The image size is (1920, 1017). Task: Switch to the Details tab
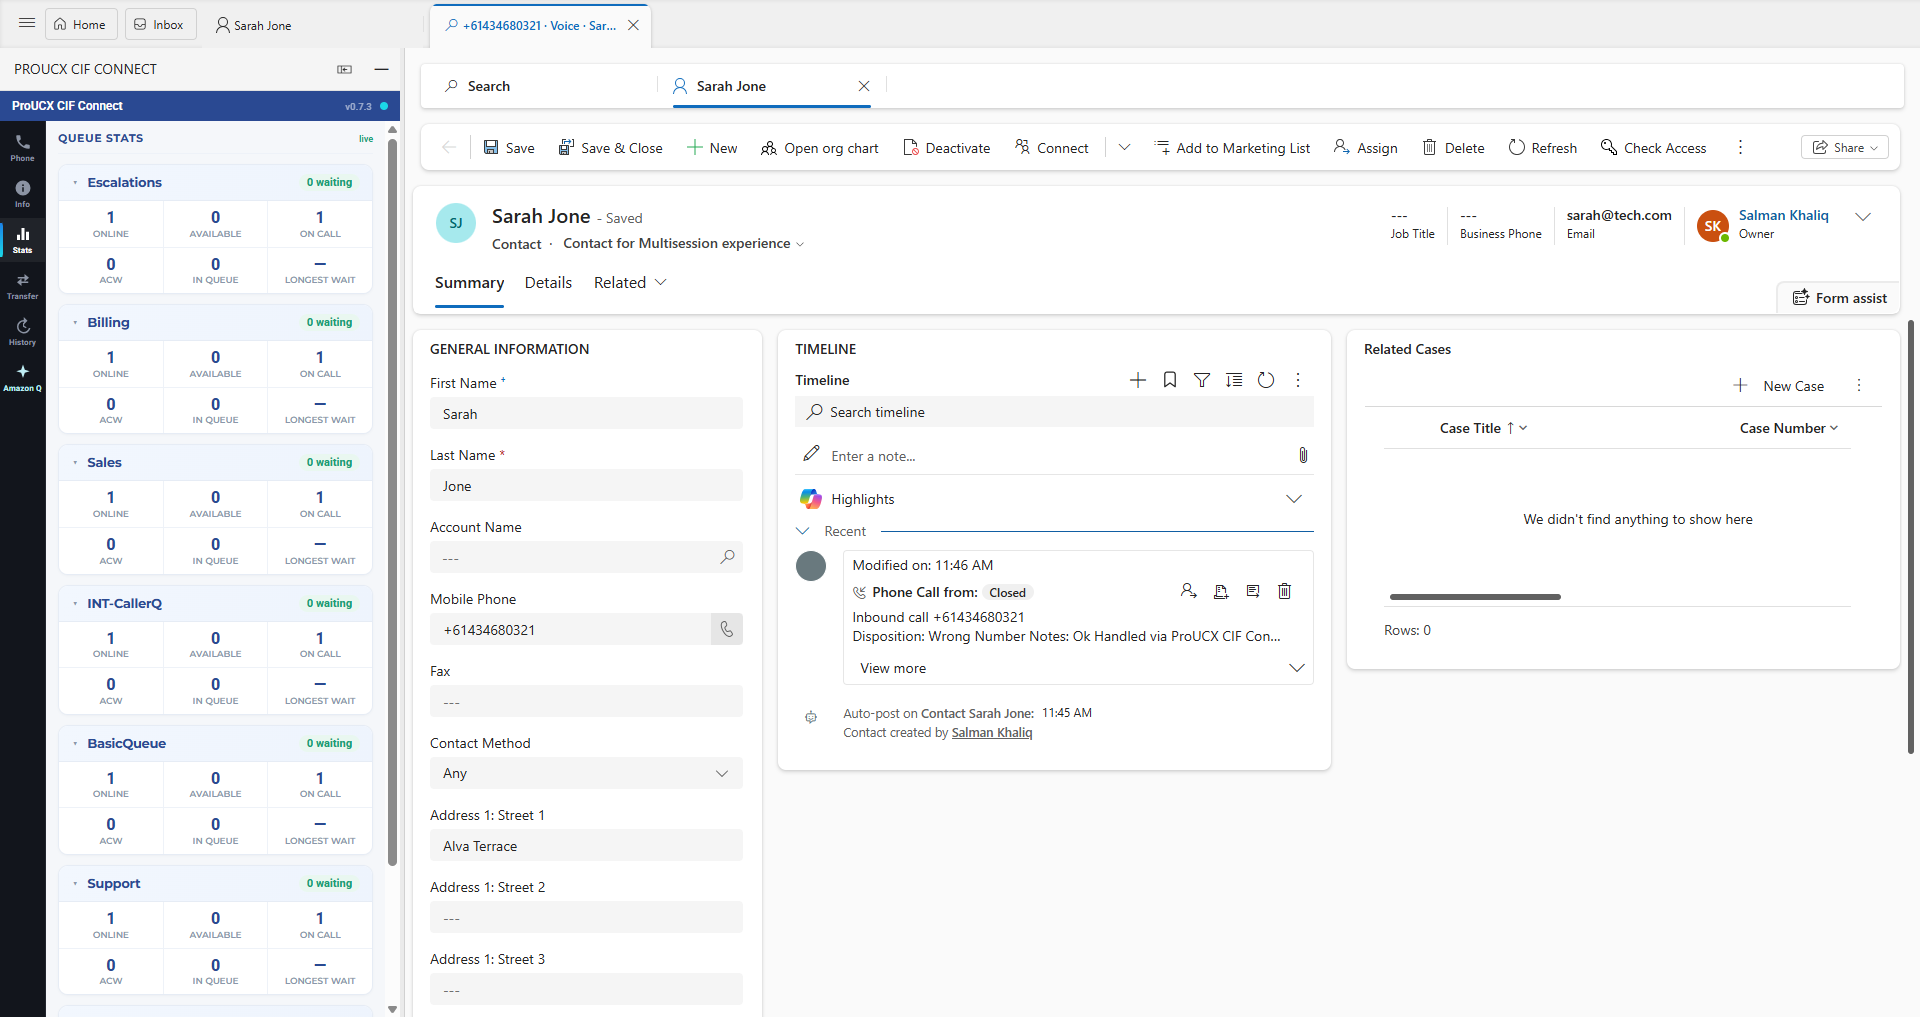pos(548,283)
